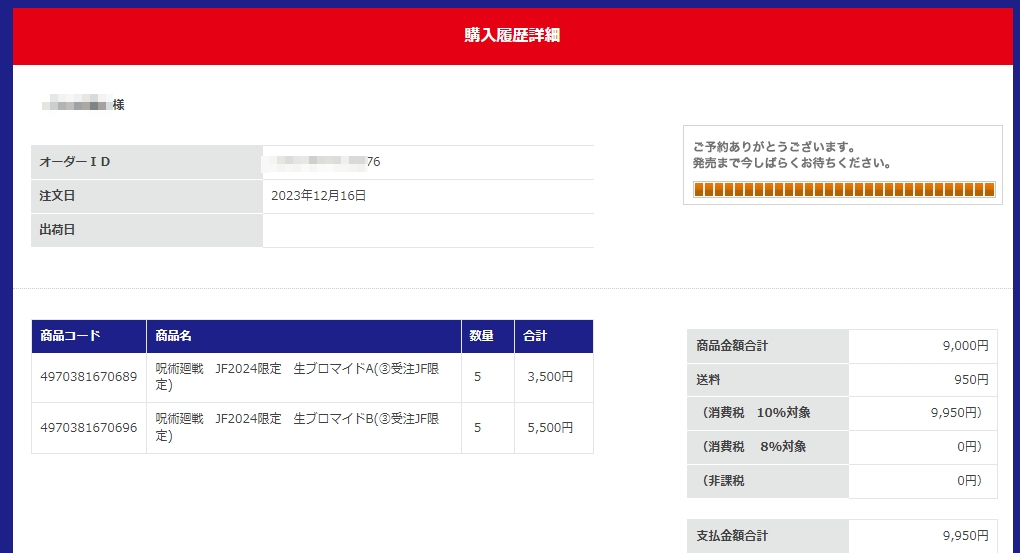The image size is (1020, 553).
Task: Click the 消費税 10%対象 label
Action: click(x=757, y=412)
